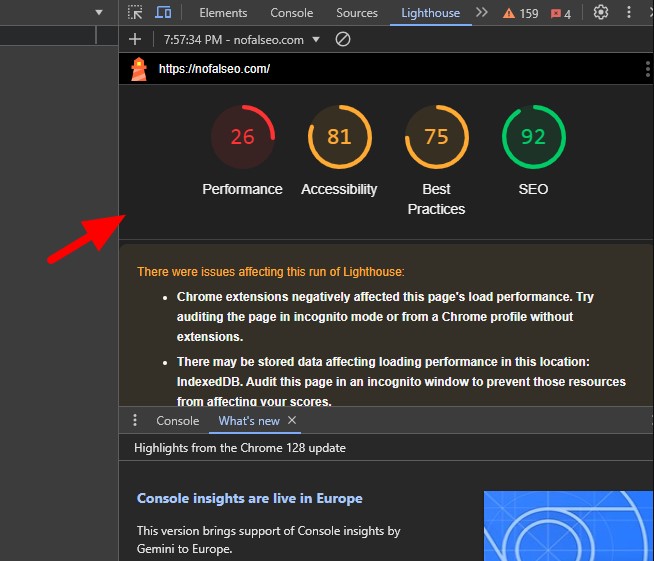
Task: Expand the dropdown arrow in the left pane
Action: pos(99,12)
